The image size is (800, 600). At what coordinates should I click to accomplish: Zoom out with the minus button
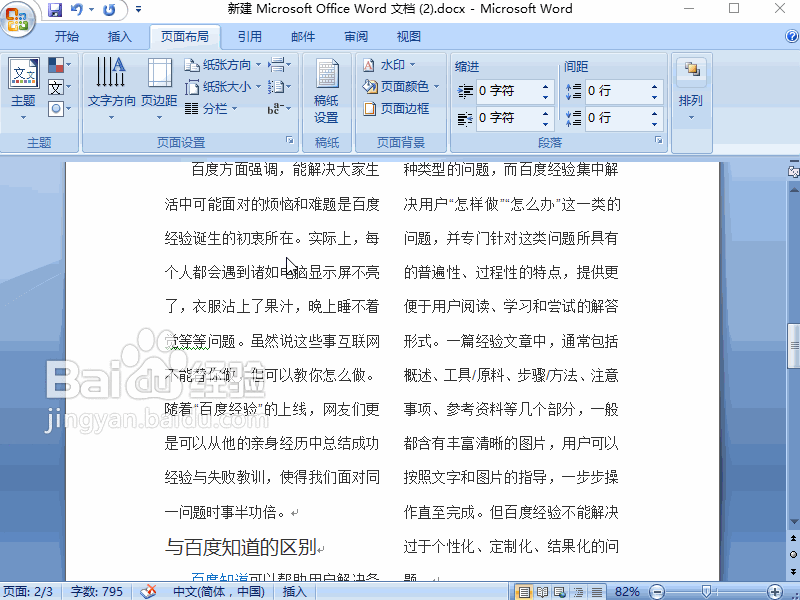click(657, 592)
